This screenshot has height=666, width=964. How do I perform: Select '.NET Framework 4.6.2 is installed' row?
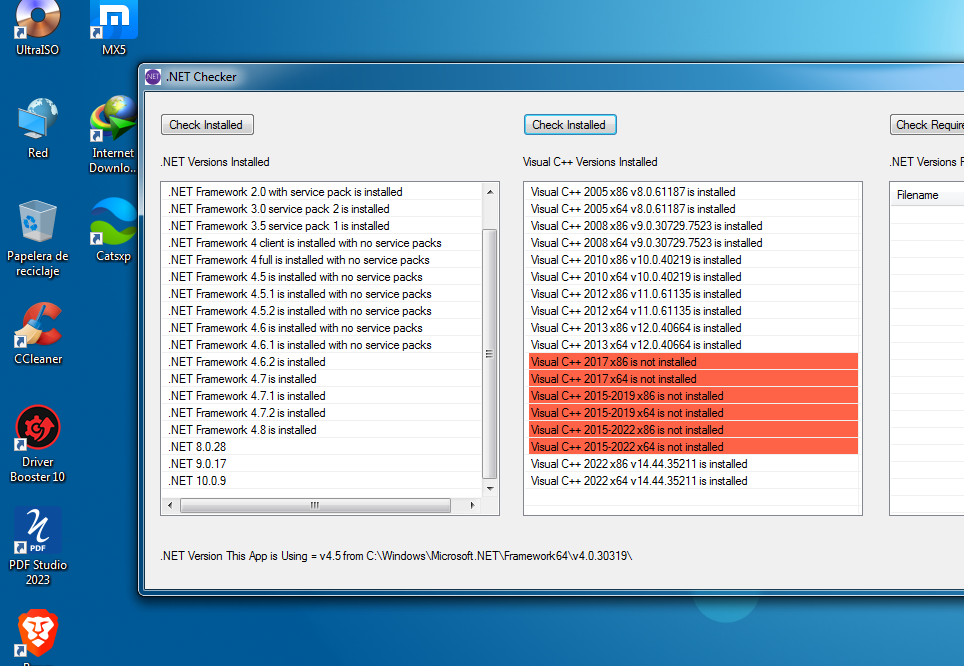coord(322,362)
